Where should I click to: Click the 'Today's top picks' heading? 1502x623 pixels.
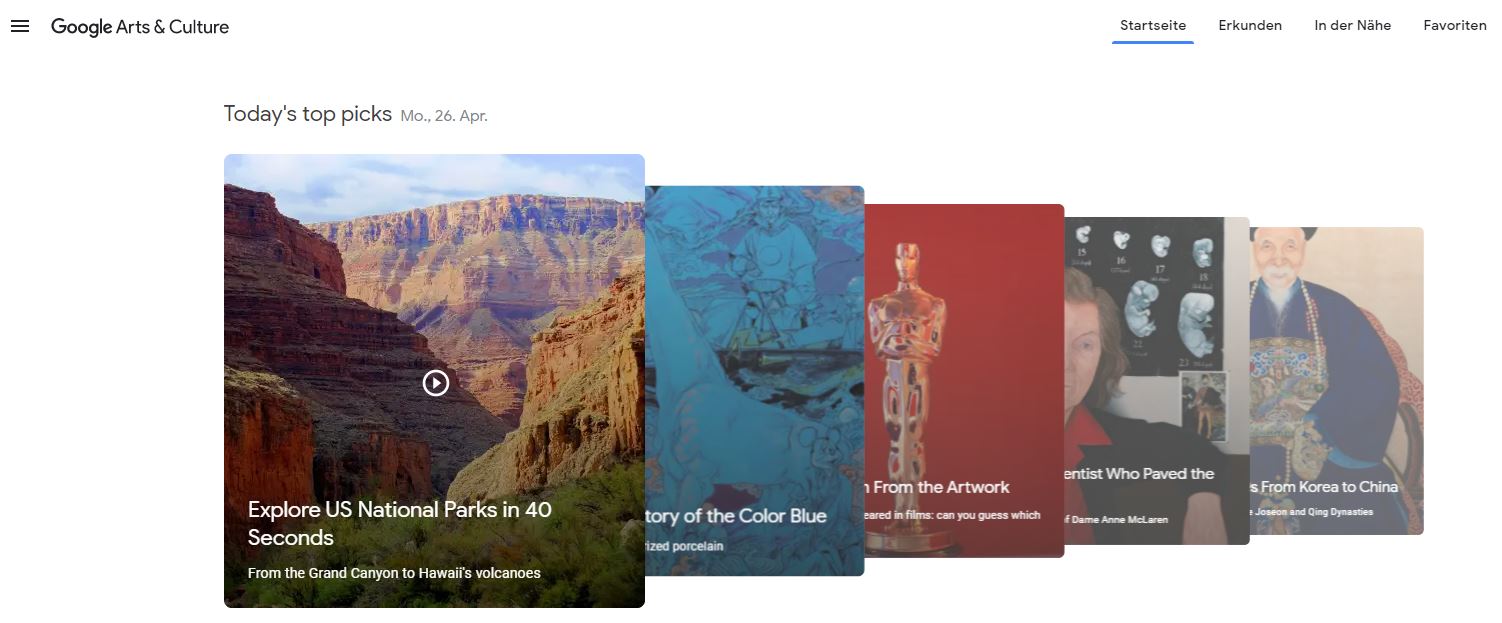pyautogui.click(x=308, y=114)
